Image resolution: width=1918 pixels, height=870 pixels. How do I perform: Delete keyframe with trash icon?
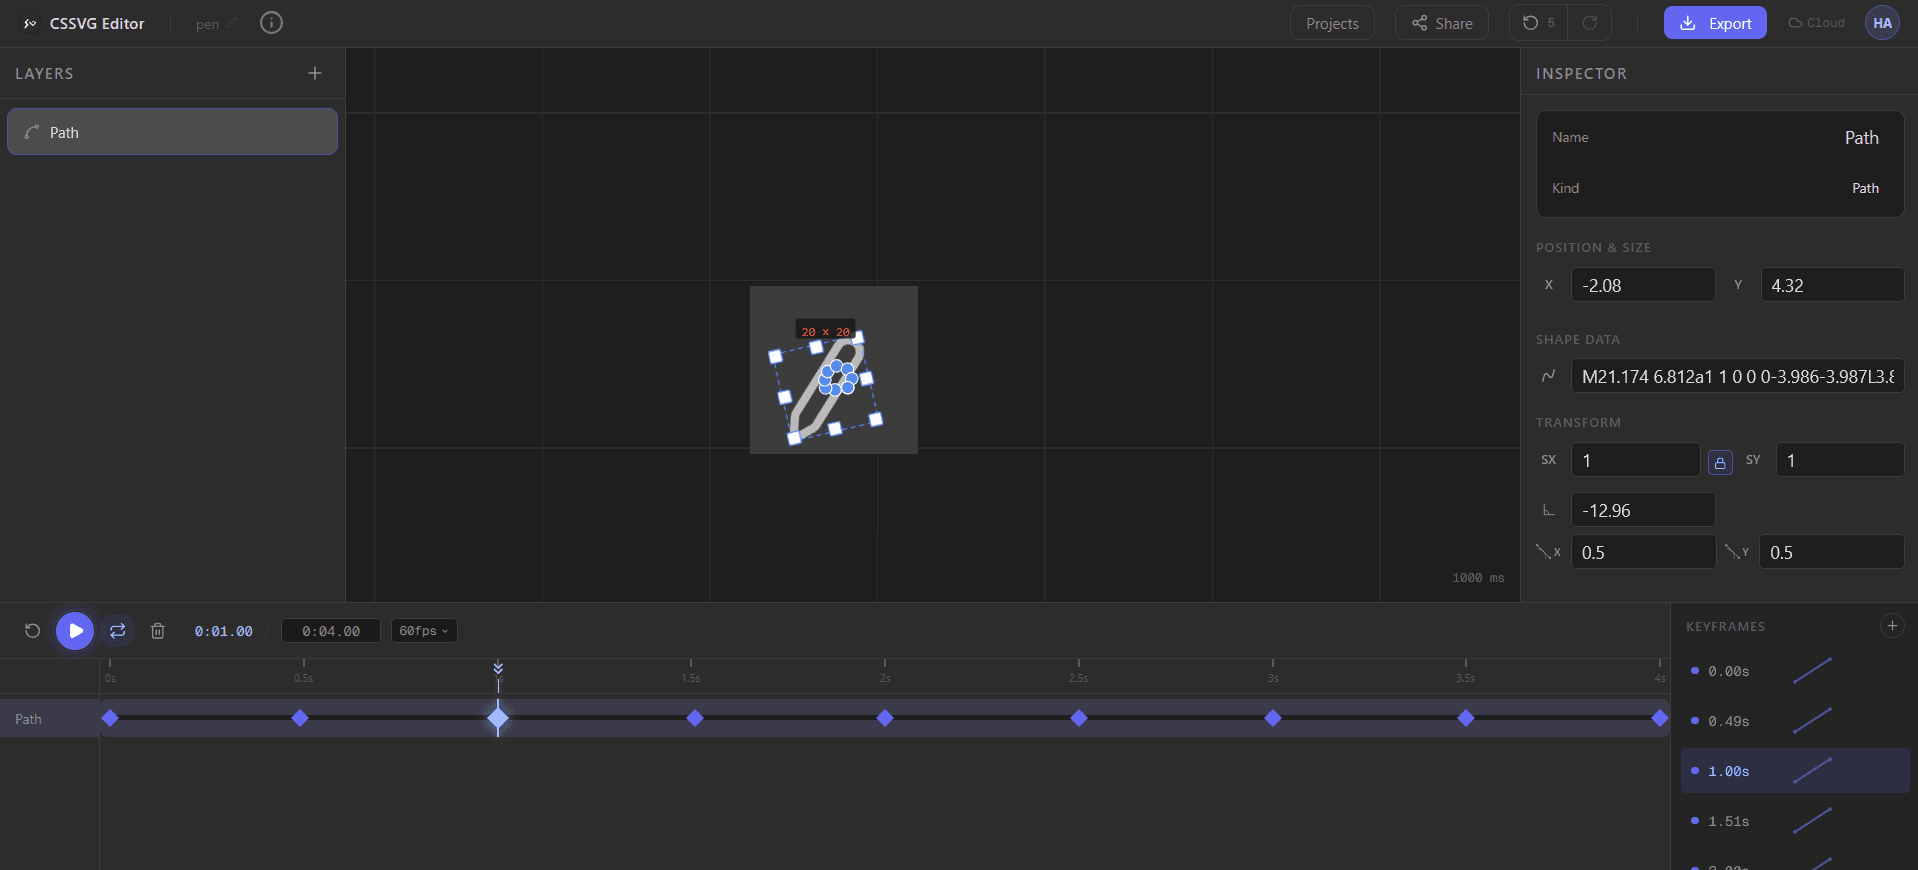point(157,631)
